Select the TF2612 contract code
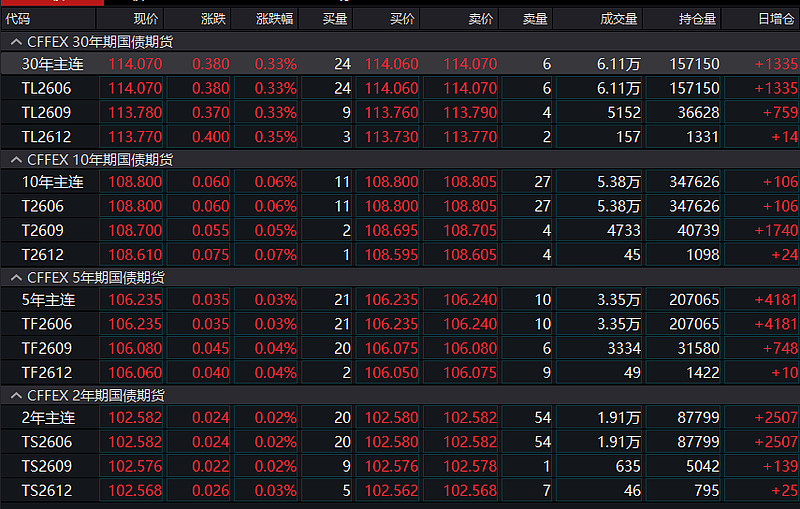Screen dimensions: 800x509 click(47, 372)
